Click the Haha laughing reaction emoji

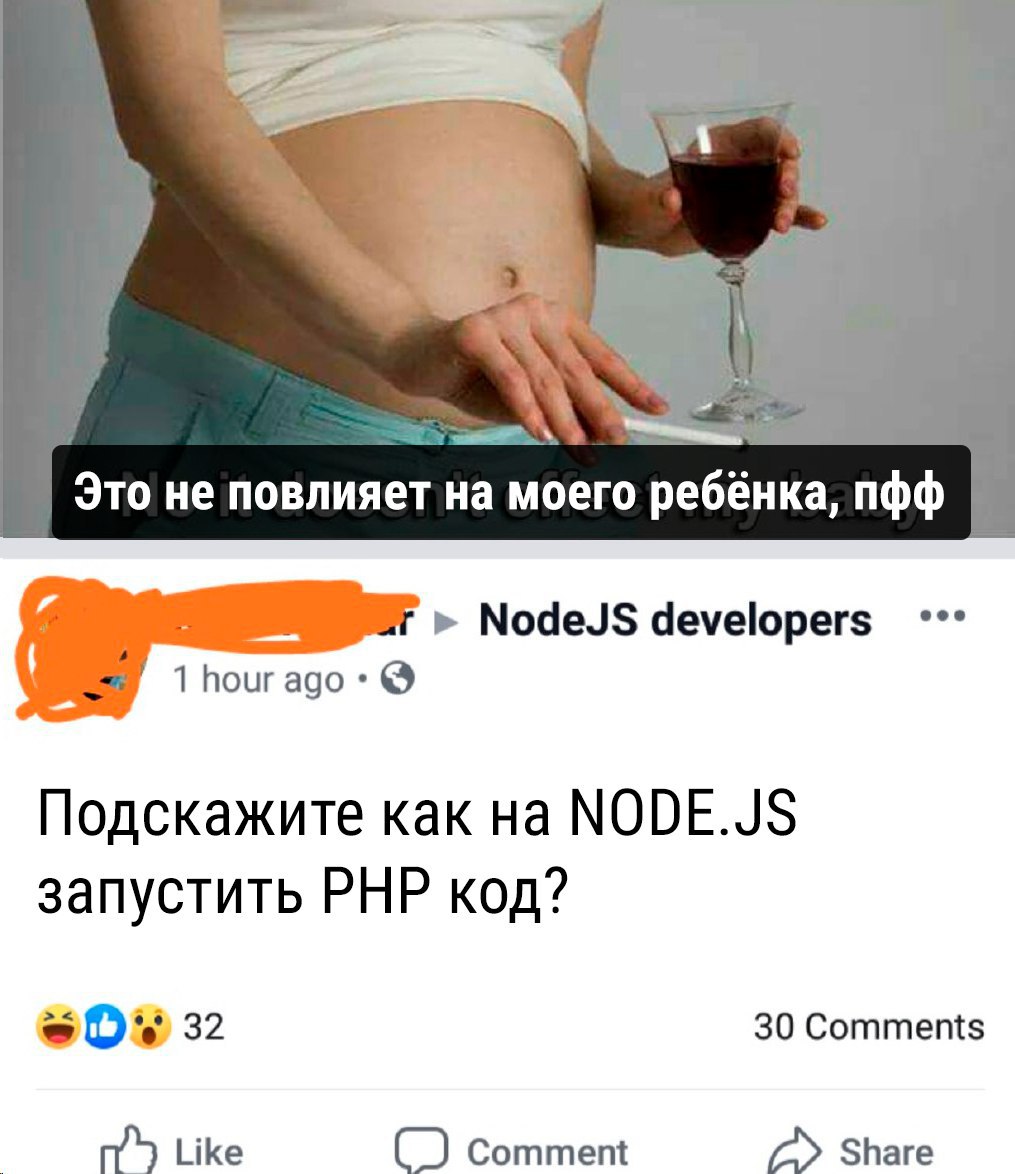coord(58,1027)
